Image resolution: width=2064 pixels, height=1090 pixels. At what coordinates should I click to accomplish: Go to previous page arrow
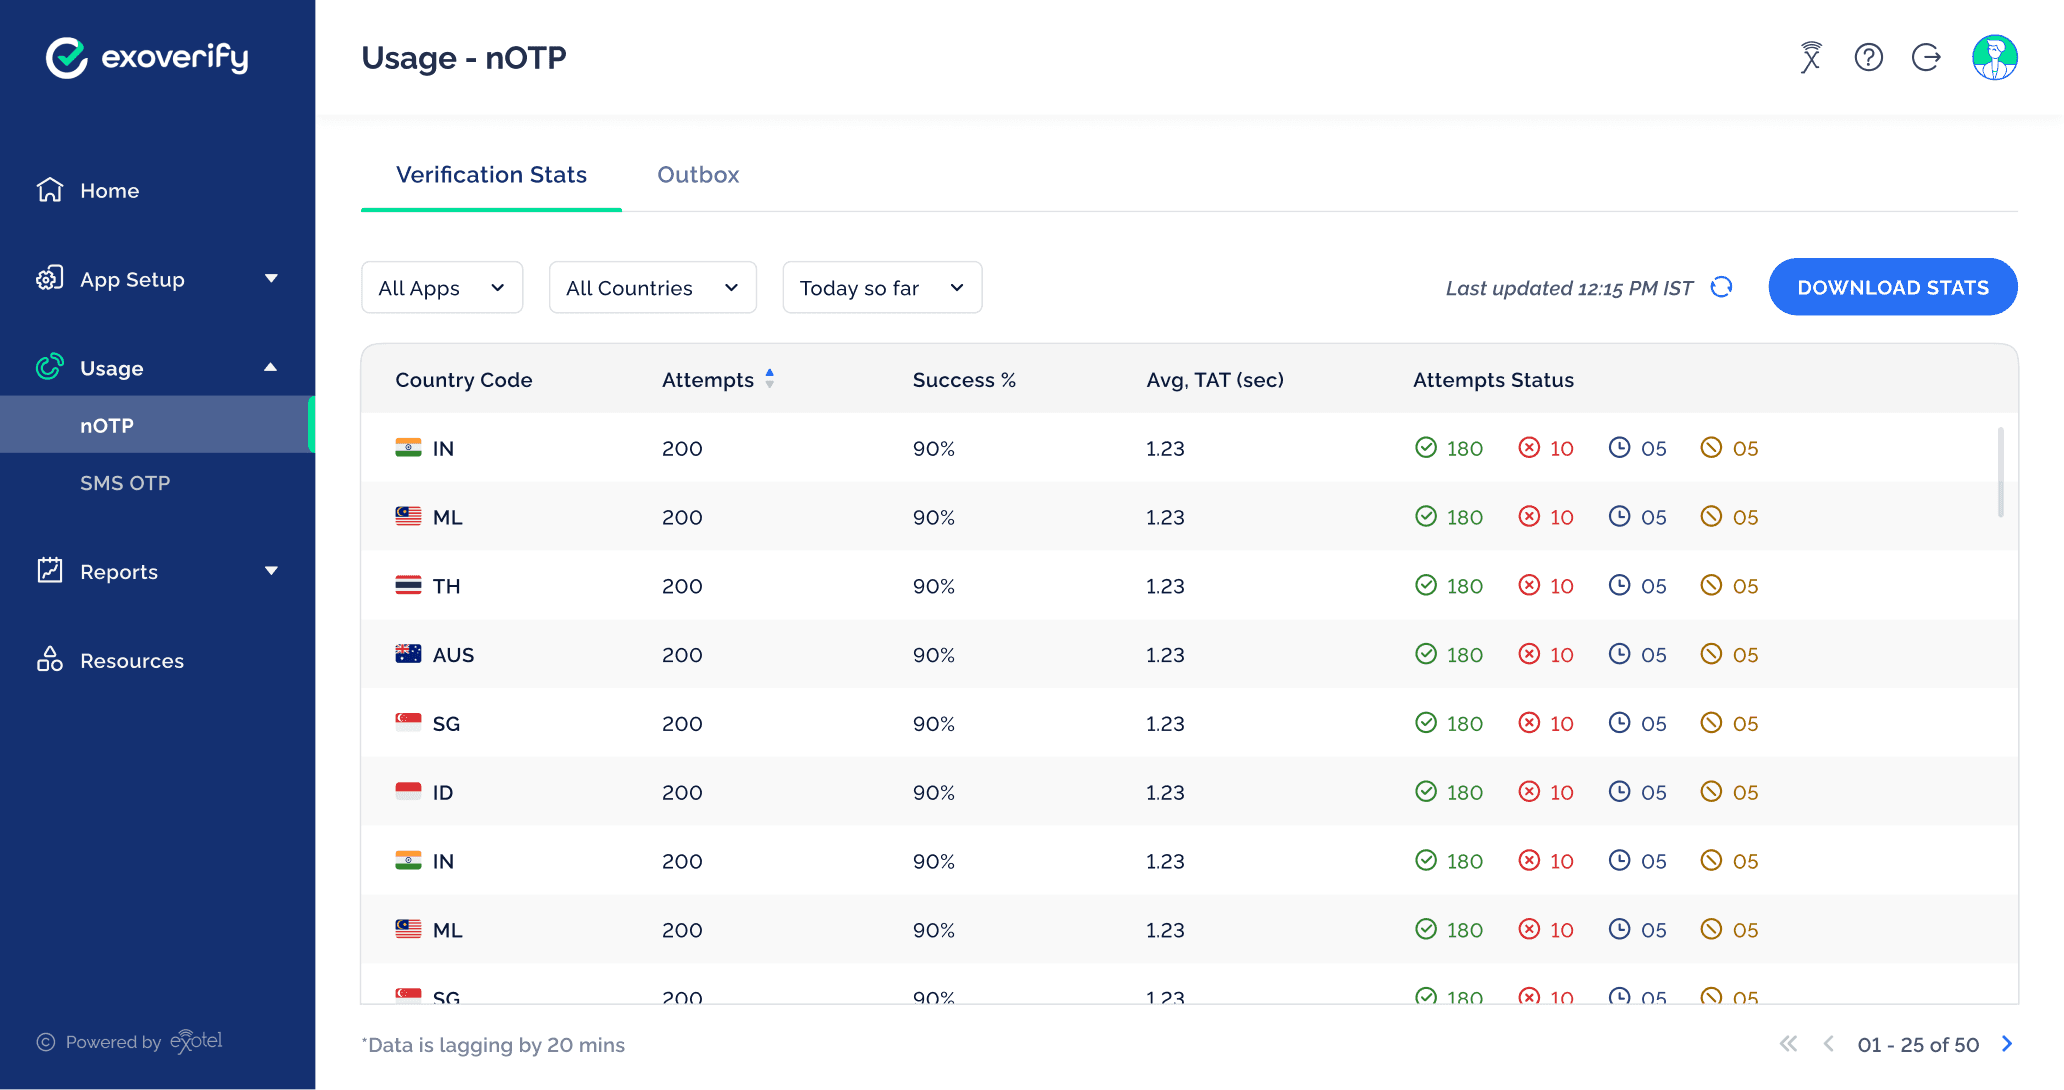tap(1829, 1044)
